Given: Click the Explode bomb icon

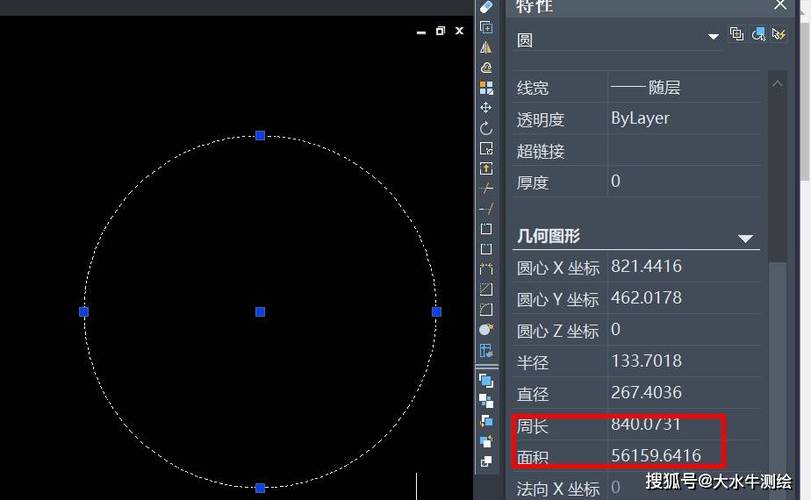Looking at the screenshot, I should click(x=486, y=329).
